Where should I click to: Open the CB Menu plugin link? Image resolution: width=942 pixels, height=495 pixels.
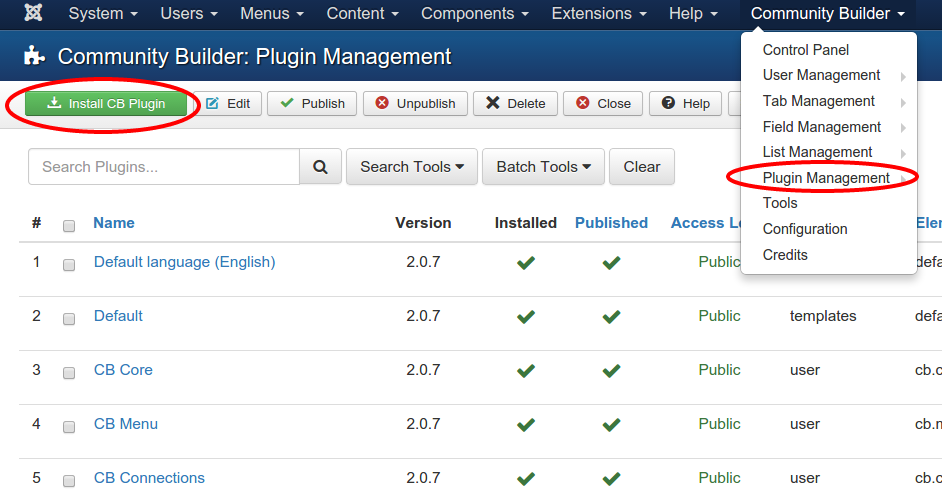(x=126, y=424)
